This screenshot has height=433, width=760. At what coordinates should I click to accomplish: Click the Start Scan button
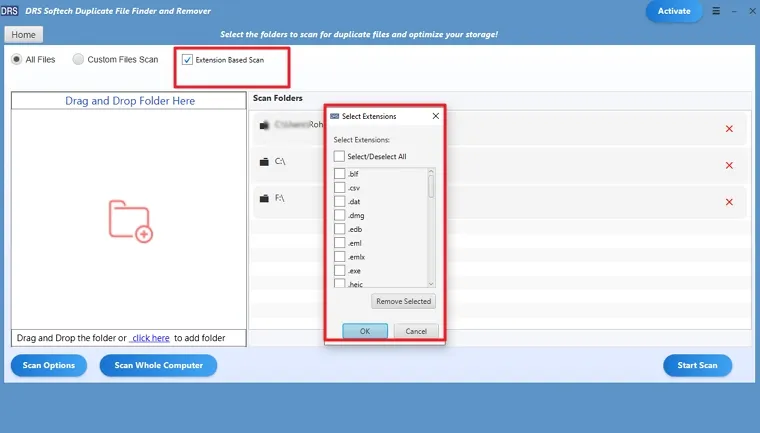[x=697, y=365]
